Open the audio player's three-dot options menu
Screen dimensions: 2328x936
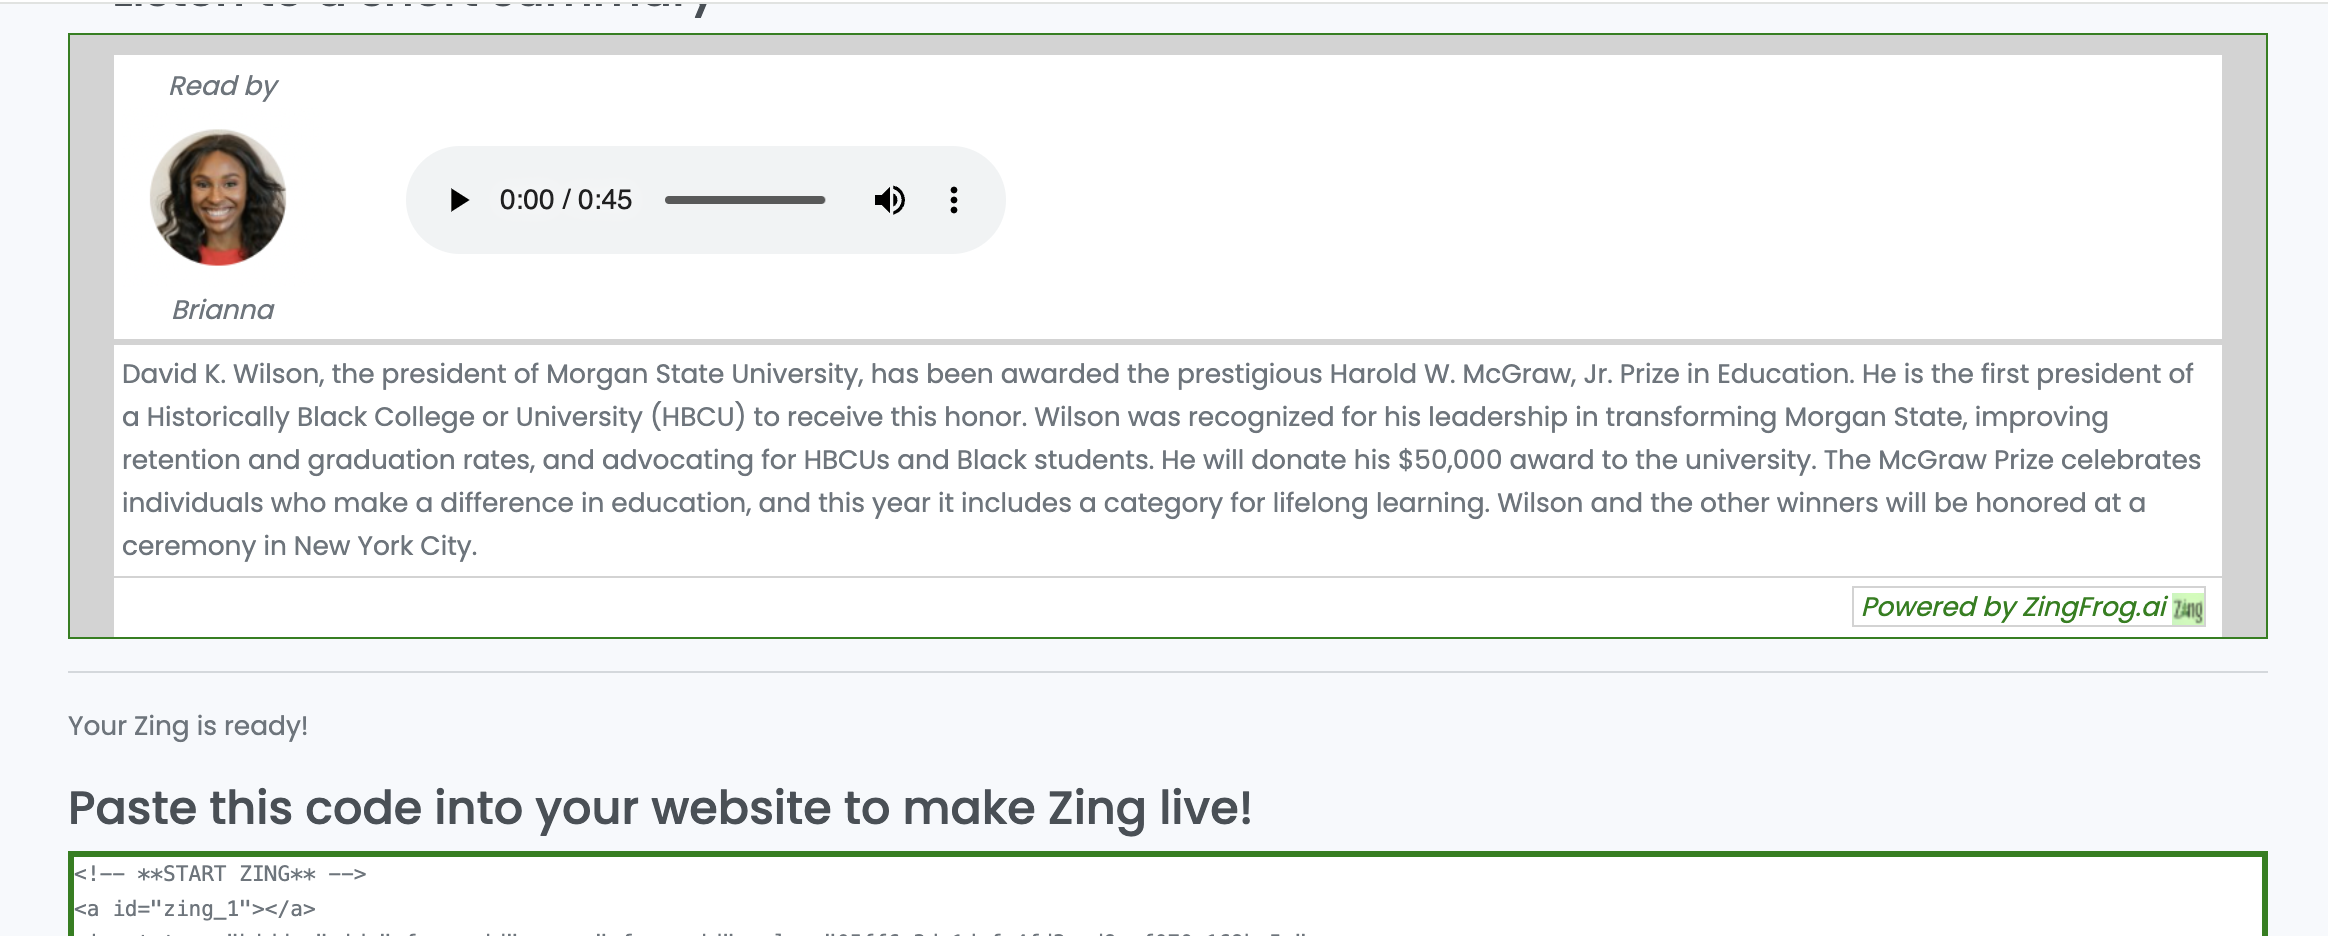954,200
